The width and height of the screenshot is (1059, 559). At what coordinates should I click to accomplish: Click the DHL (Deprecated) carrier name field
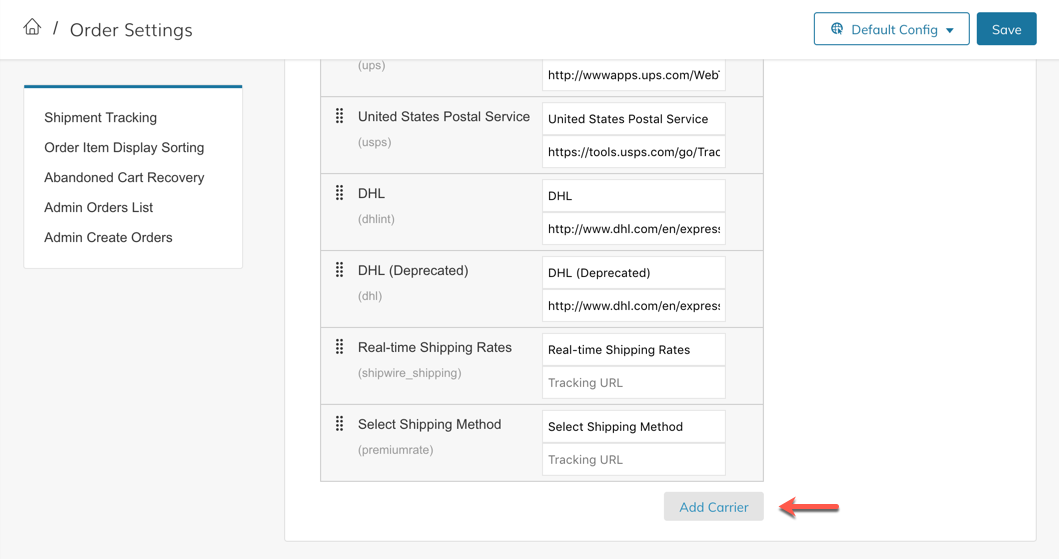[x=633, y=273]
